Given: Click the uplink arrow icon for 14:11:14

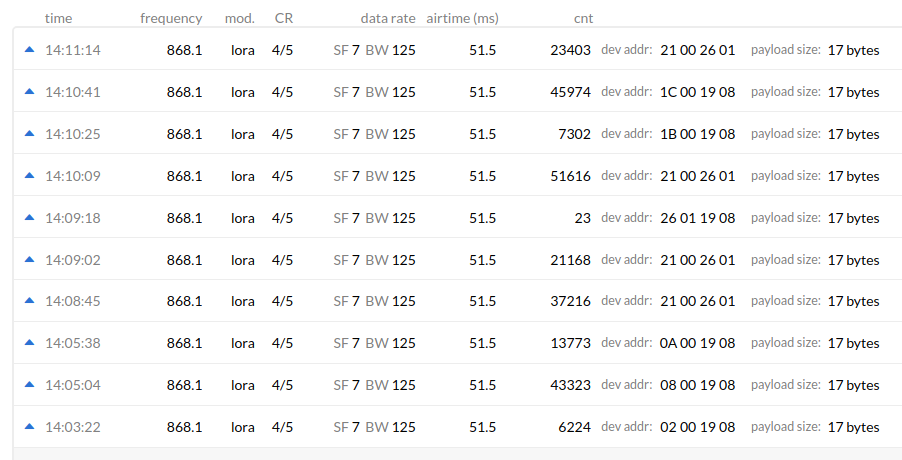Looking at the screenshot, I should click(29, 49).
